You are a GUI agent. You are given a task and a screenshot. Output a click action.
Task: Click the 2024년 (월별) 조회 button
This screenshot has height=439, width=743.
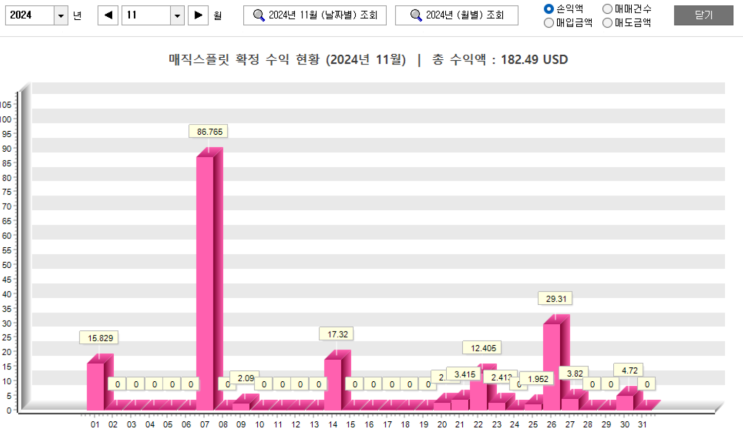coord(457,15)
